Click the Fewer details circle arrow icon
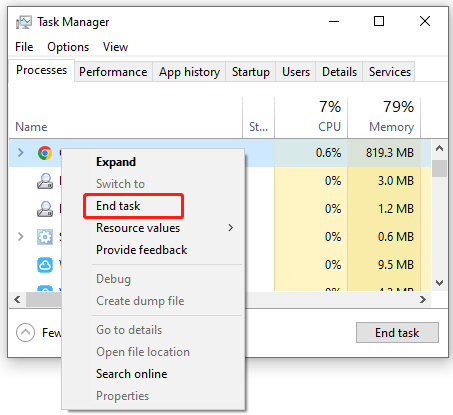Viewport: 453px width, 415px height. click(25, 332)
